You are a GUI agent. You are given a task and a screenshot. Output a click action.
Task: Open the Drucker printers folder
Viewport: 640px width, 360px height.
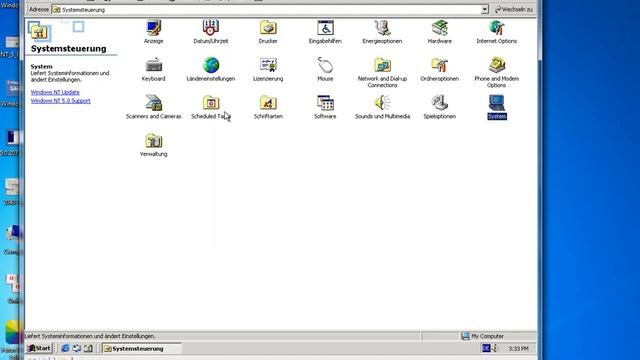[x=268, y=31]
